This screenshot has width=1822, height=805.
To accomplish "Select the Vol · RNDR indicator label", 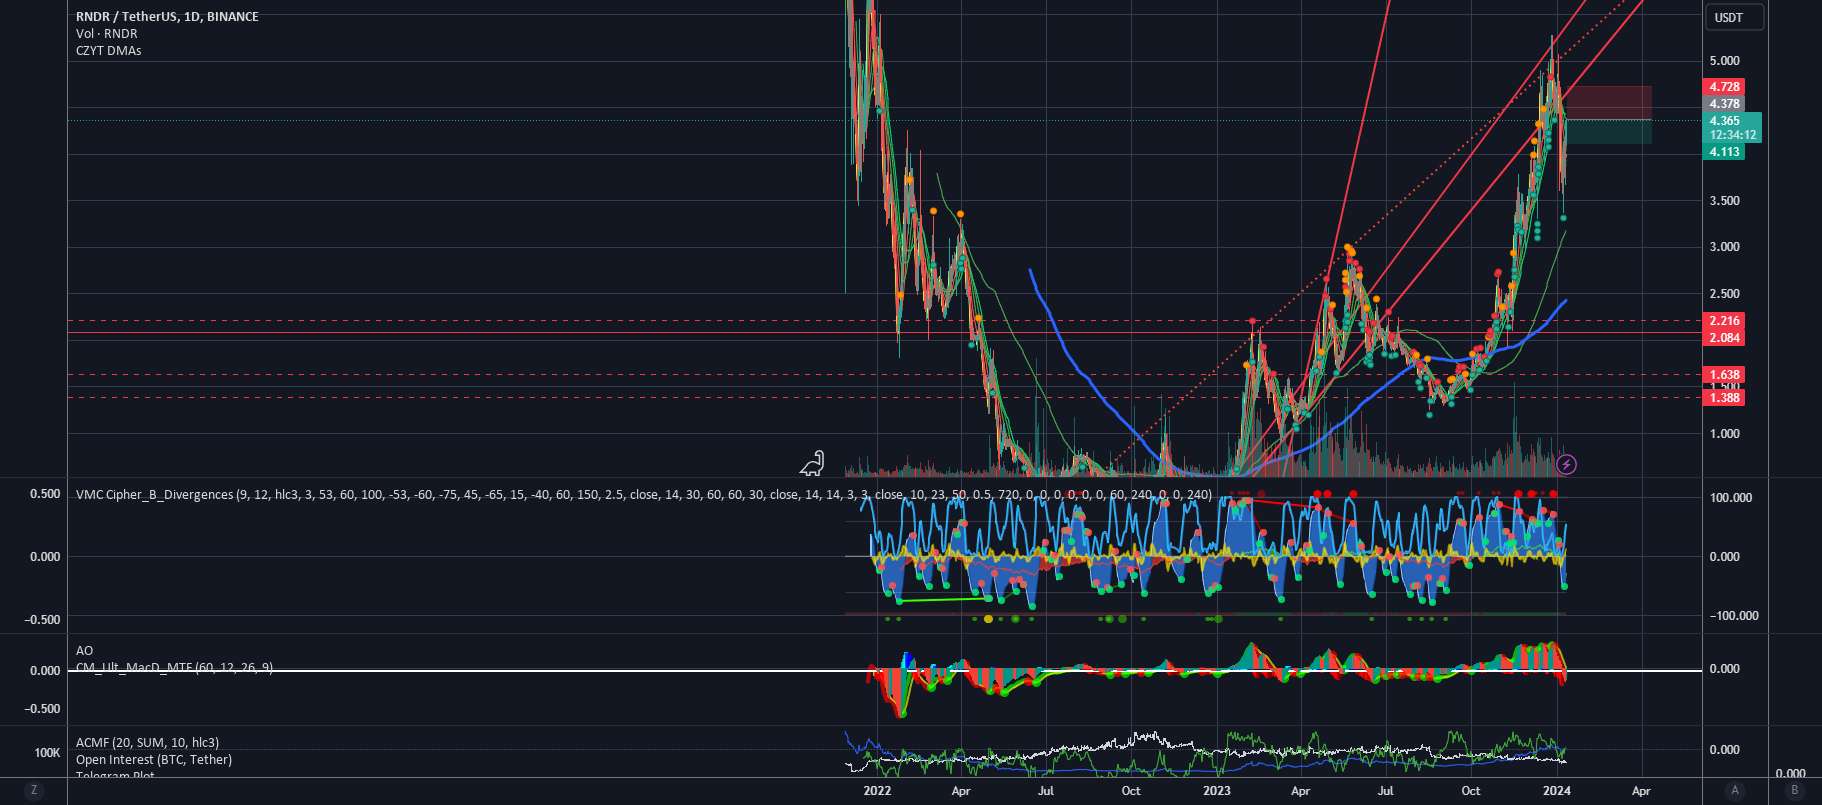I will click(x=107, y=33).
